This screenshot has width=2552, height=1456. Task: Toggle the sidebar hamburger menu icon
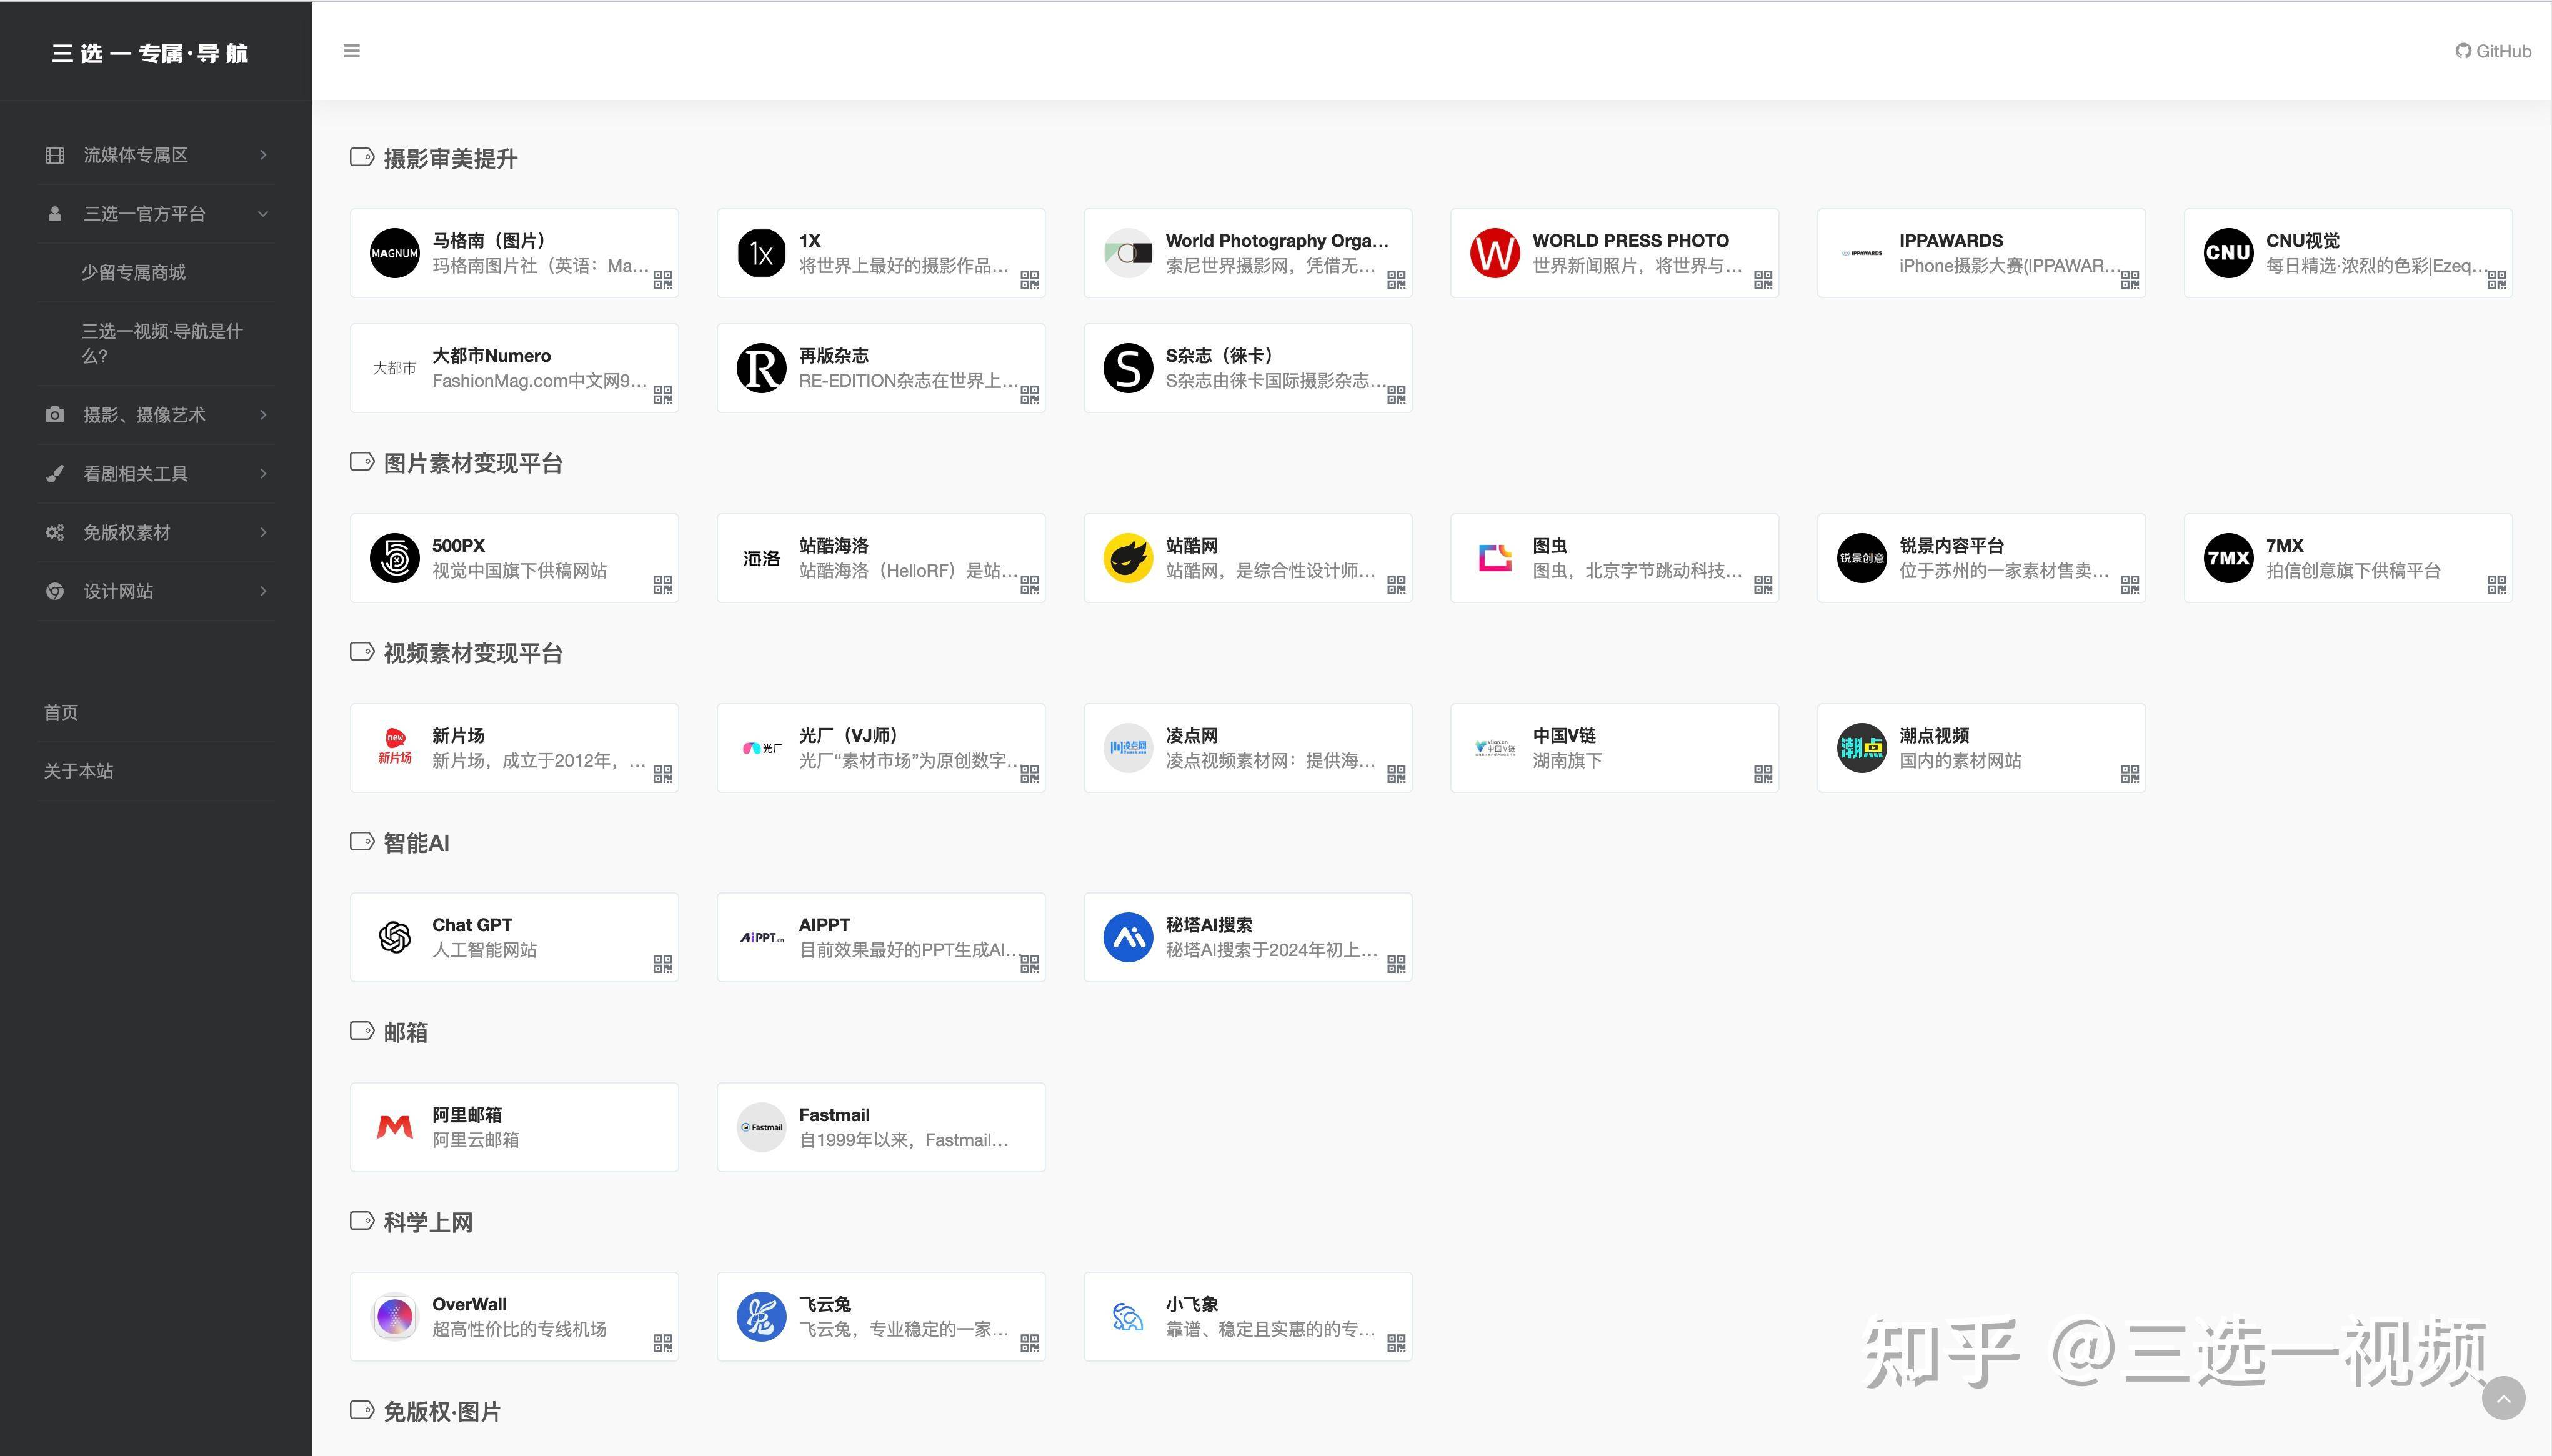point(351,51)
